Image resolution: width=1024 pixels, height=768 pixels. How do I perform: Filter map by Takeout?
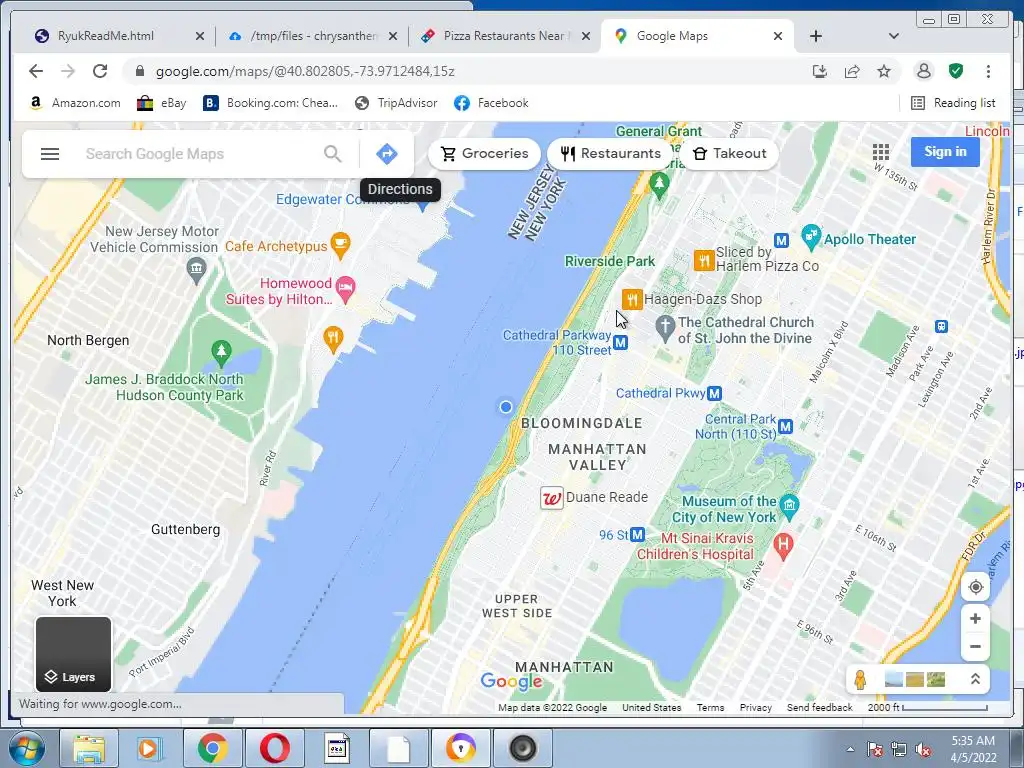[729, 153]
